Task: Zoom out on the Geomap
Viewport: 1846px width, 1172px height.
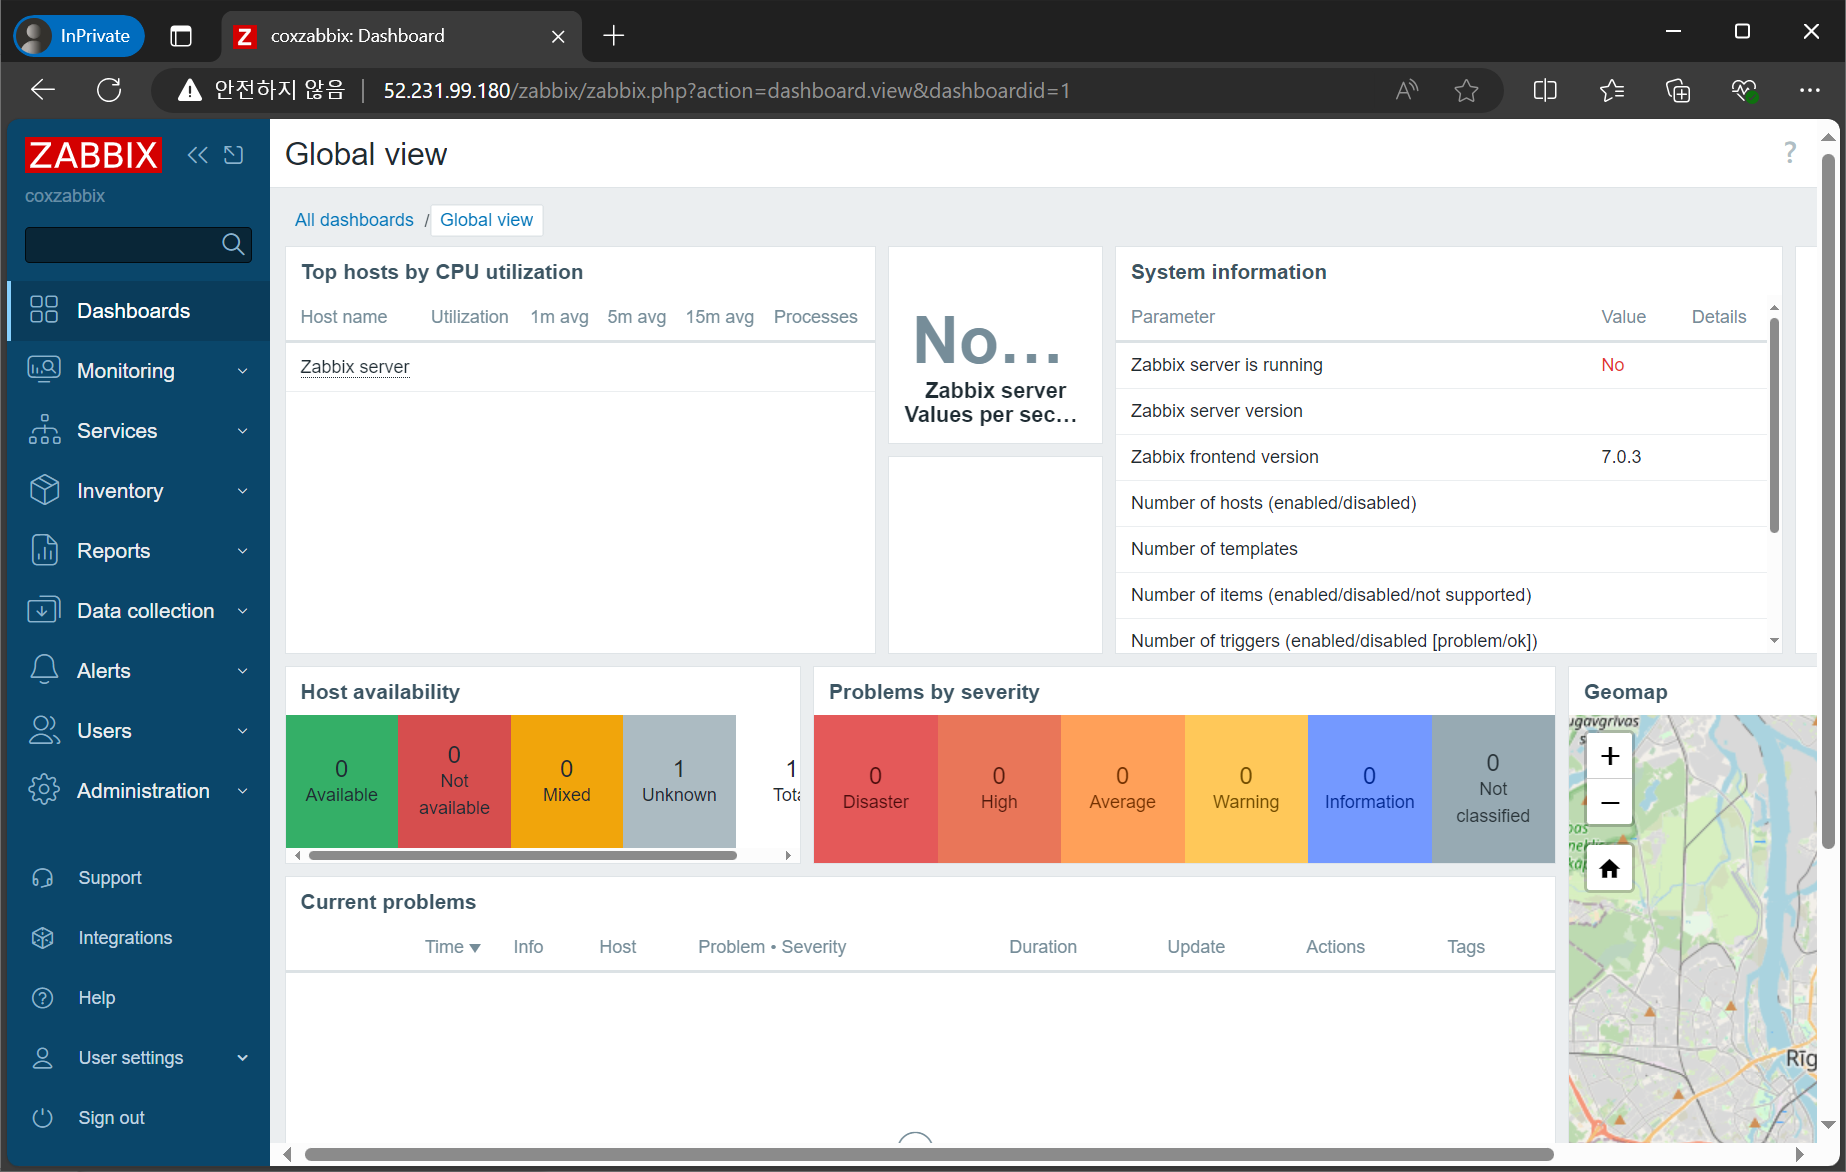Action: click(x=1609, y=802)
